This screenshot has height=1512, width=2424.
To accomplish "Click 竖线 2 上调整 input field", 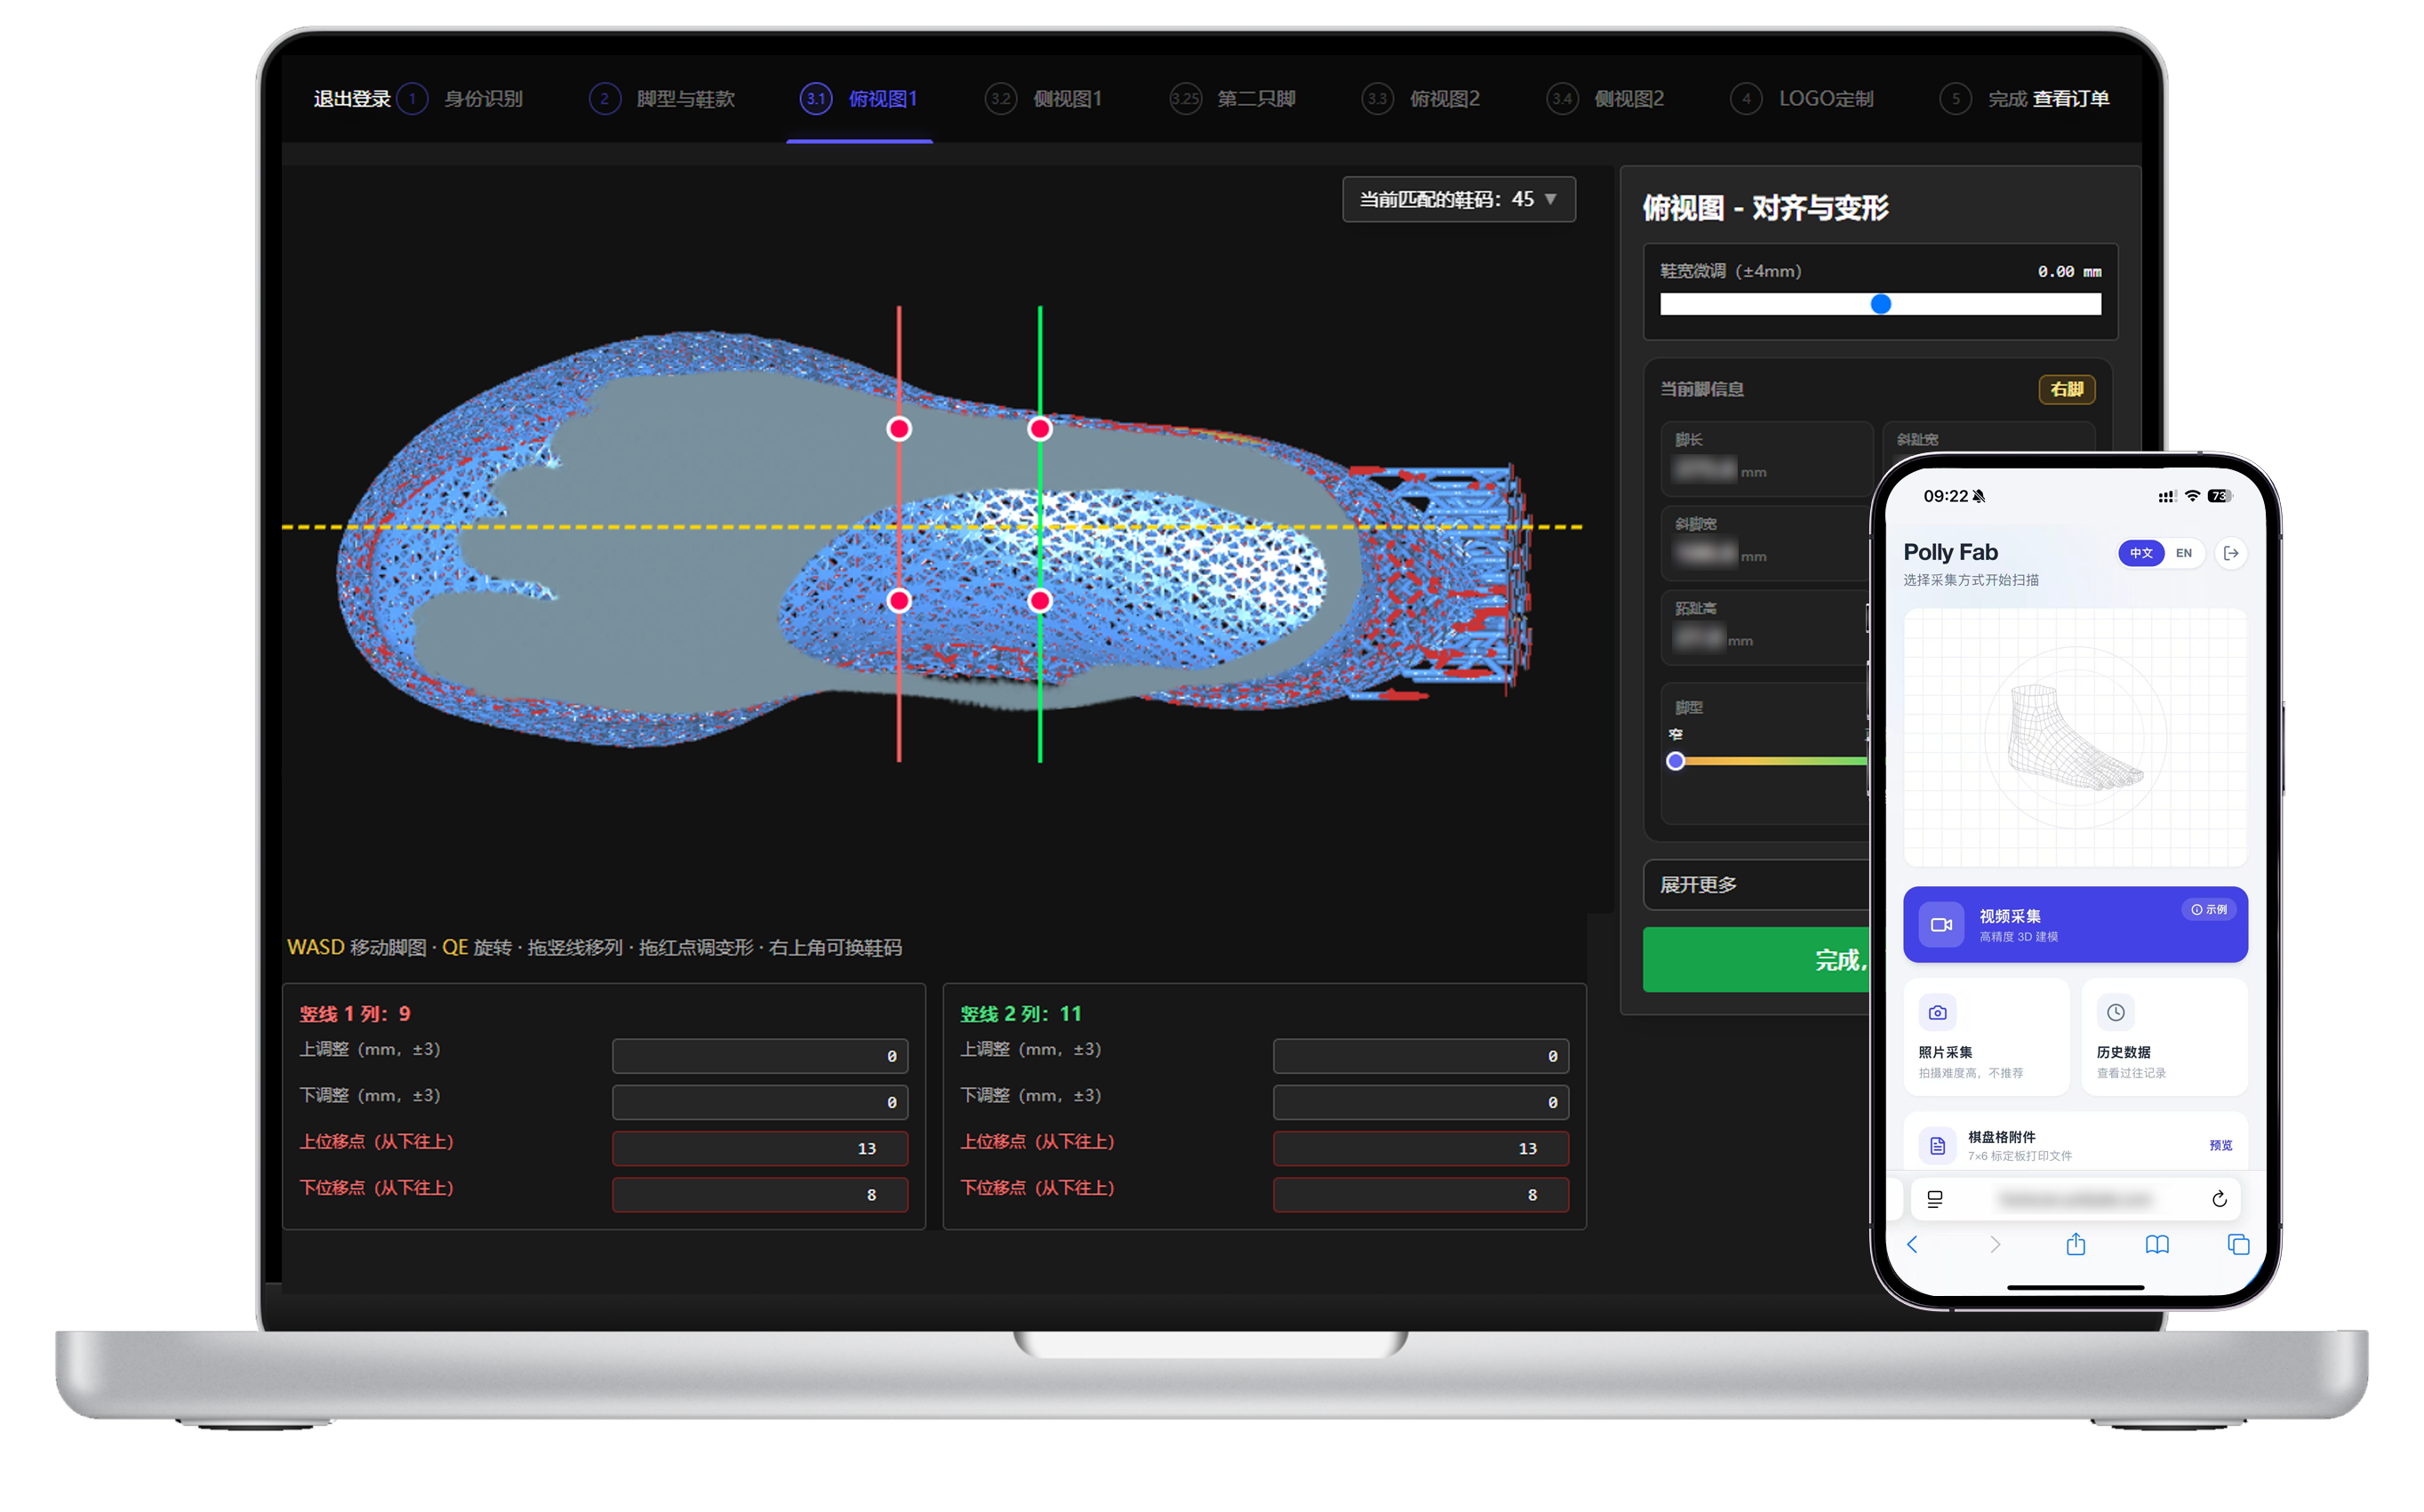I will [1421, 1056].
